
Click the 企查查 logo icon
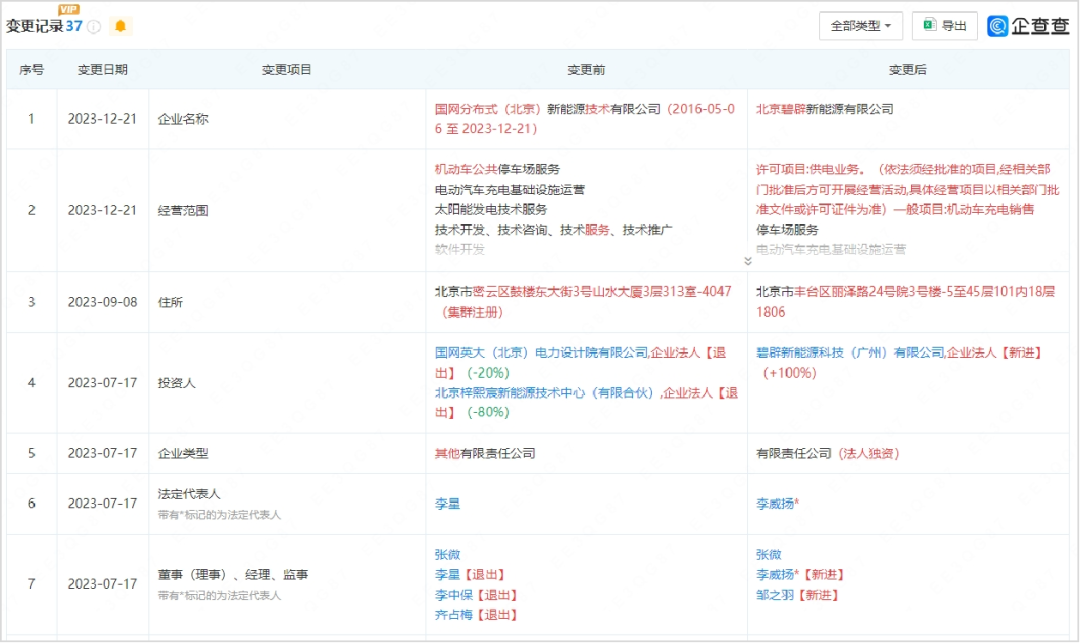(997, 25)
